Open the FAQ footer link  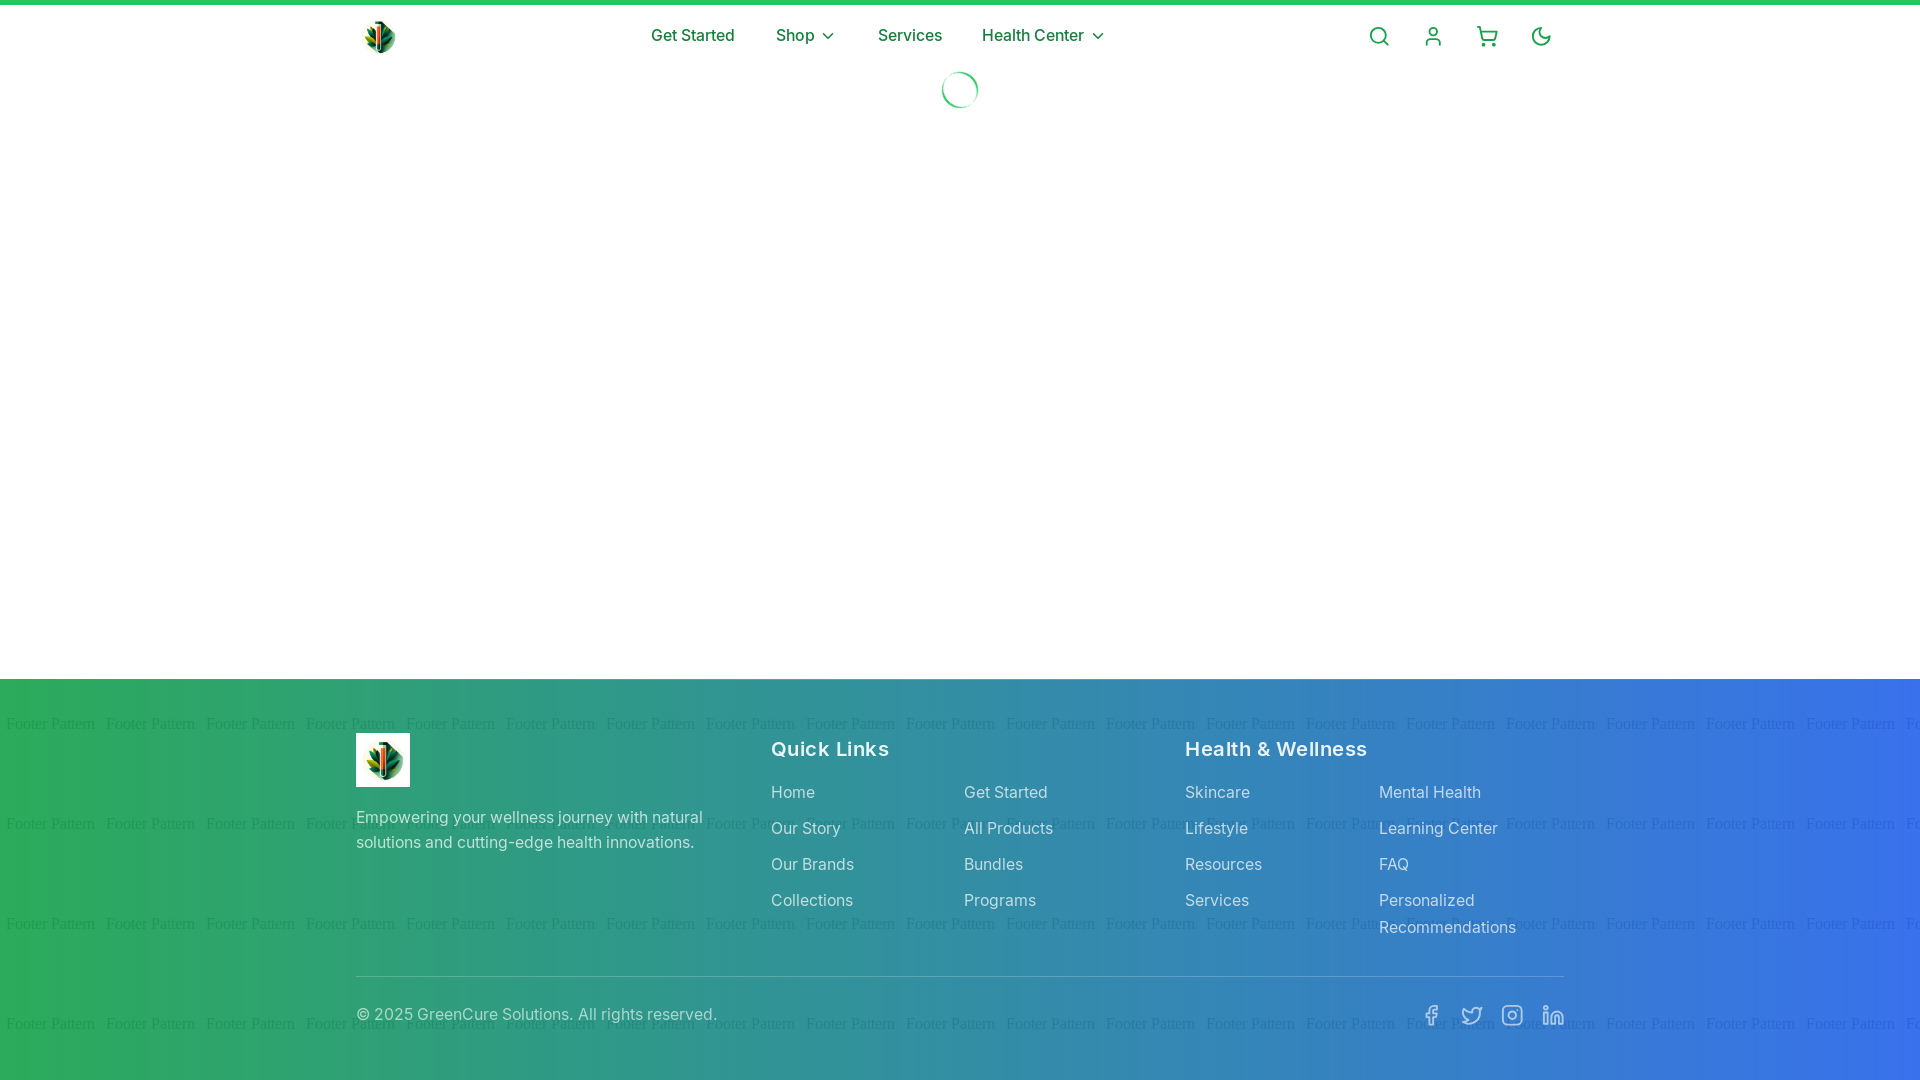coord(1394,864)
